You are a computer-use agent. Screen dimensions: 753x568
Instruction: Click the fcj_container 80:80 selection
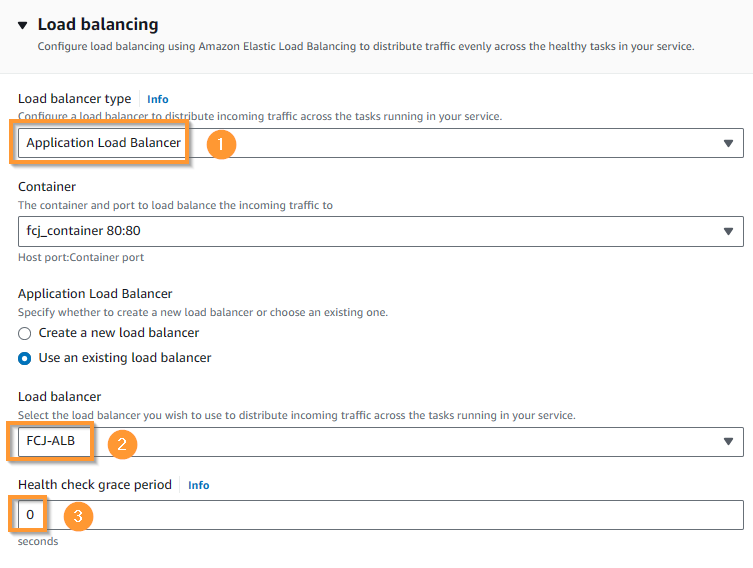(x=84, y=231)
